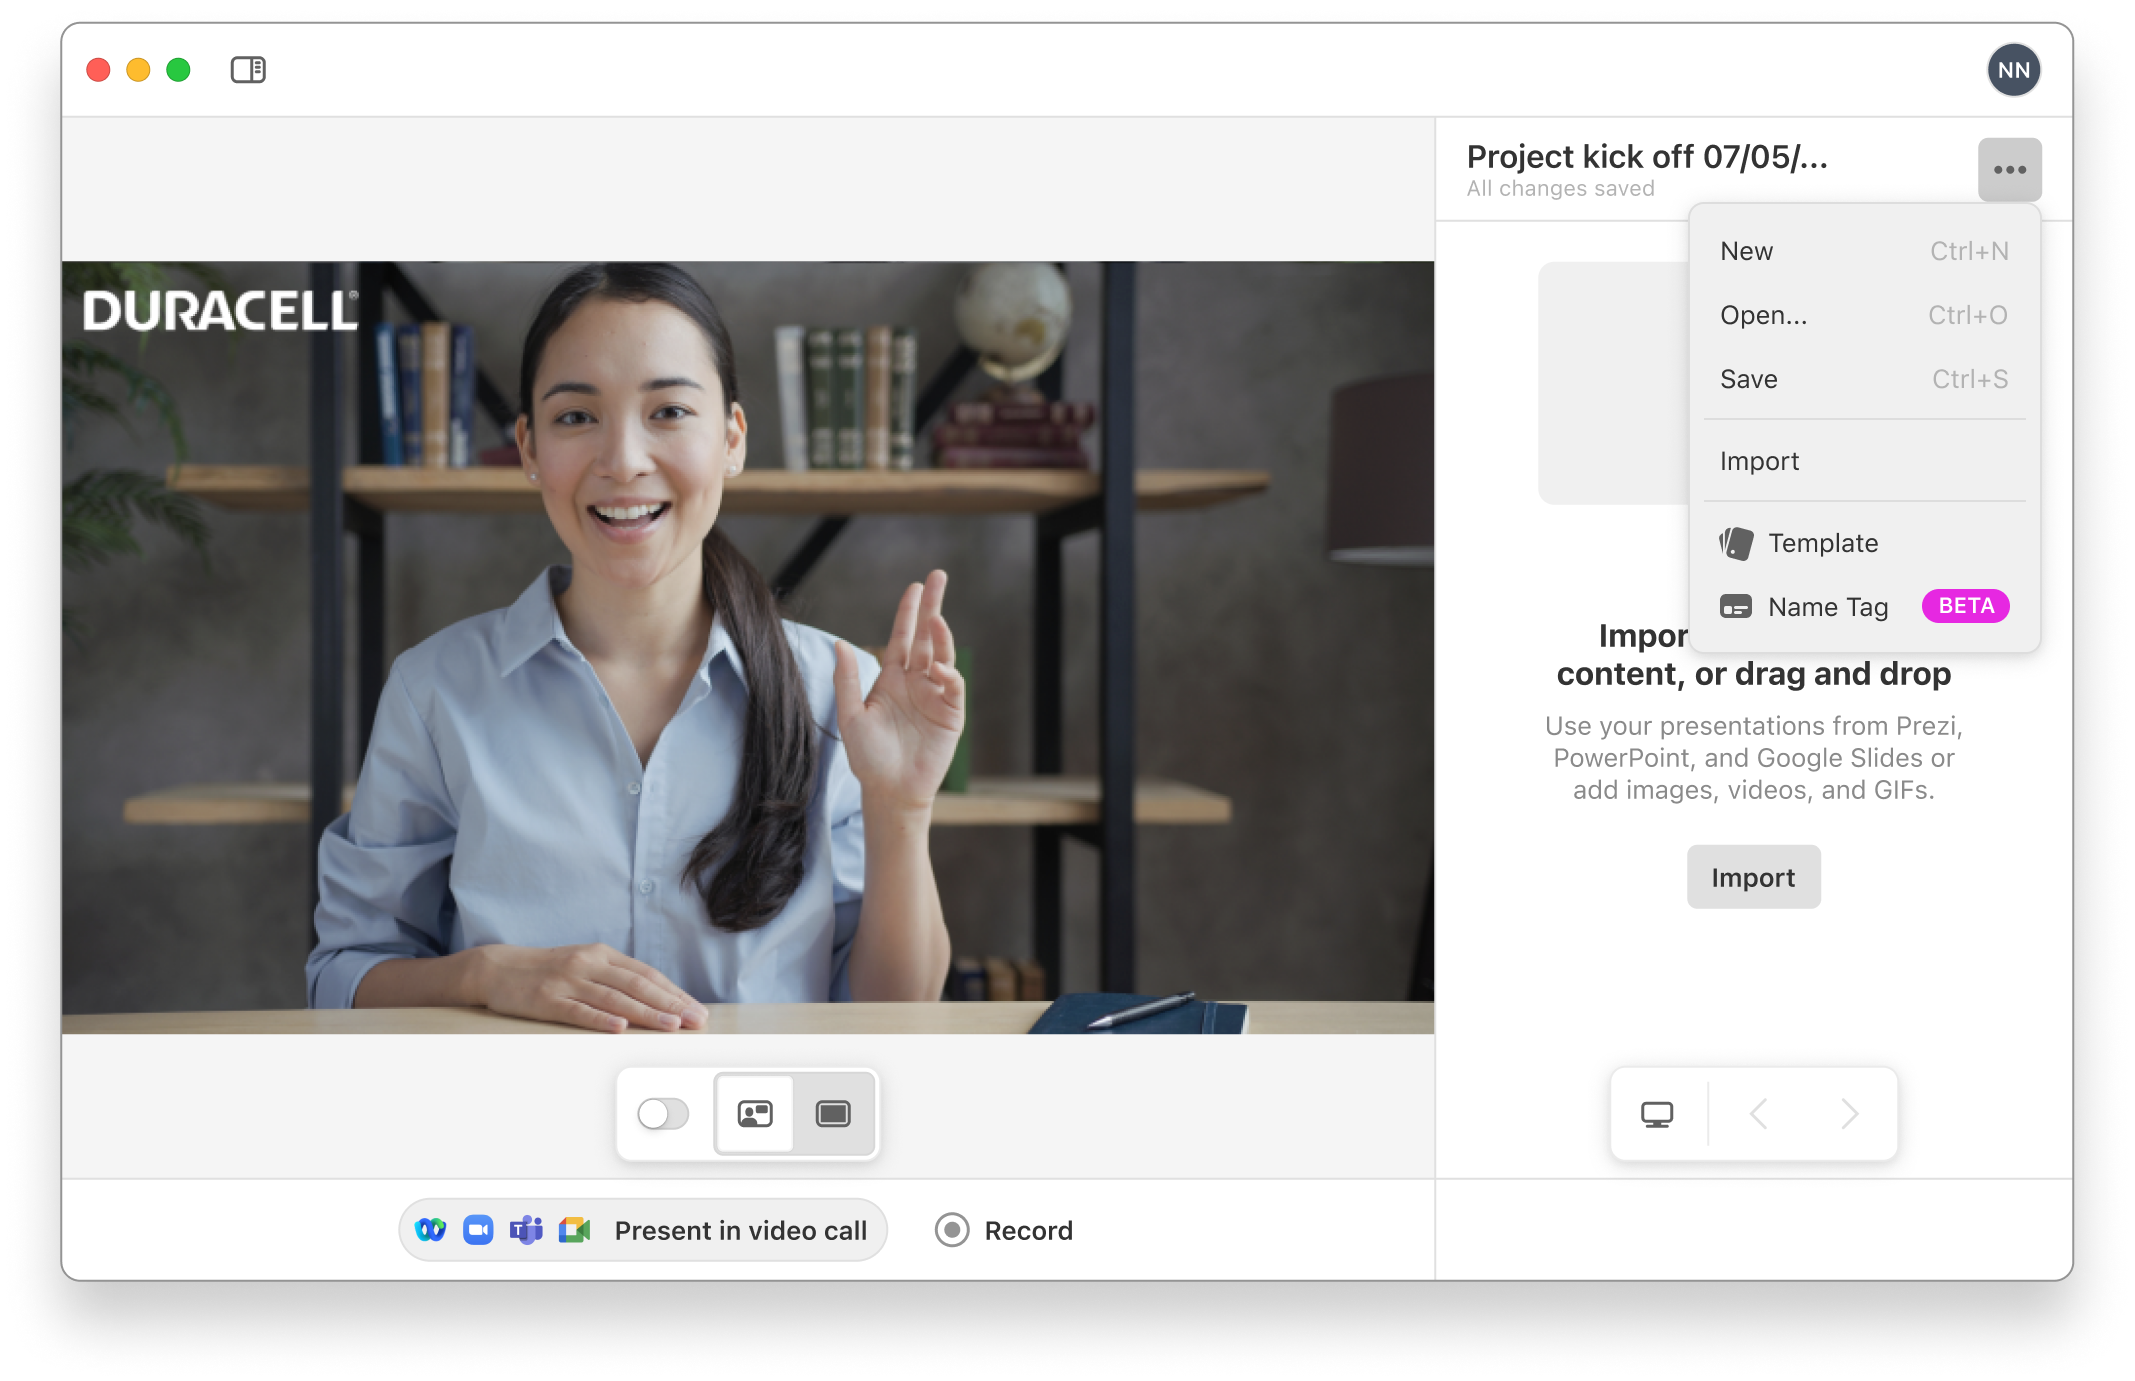Advance with the next slide arrow
Screen dimensions: 2135x1381
tap(1849, 1114)
